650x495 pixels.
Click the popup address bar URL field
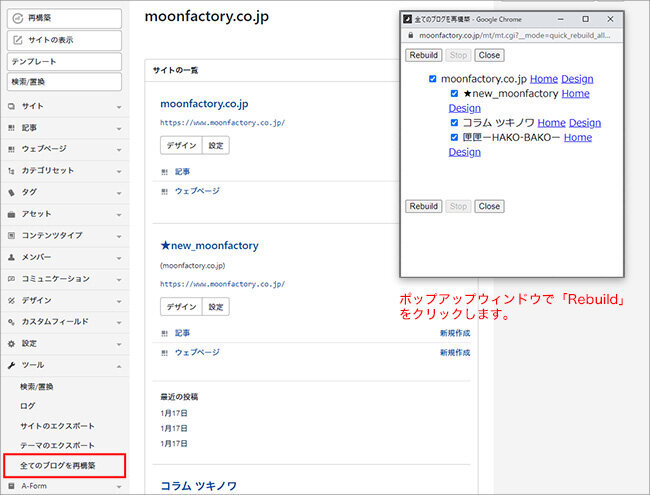(514, 36)
